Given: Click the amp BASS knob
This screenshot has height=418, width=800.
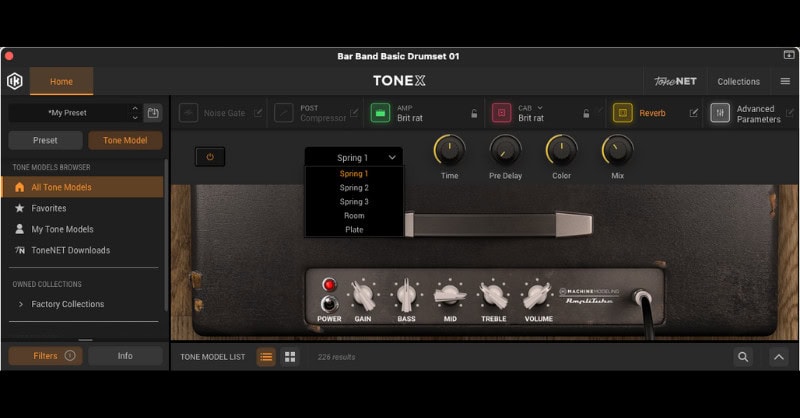Looking at the screenshot, I should pos(407,296).
